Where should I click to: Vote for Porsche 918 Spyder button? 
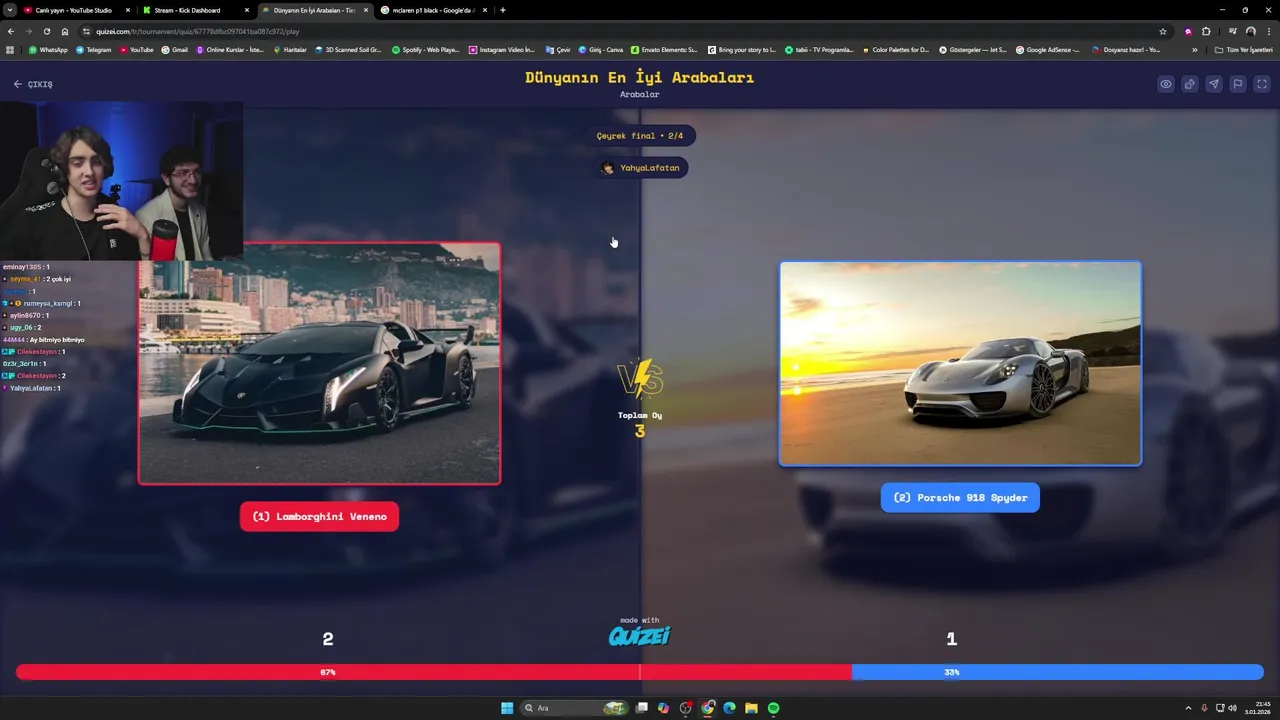(x=960, y=497)
